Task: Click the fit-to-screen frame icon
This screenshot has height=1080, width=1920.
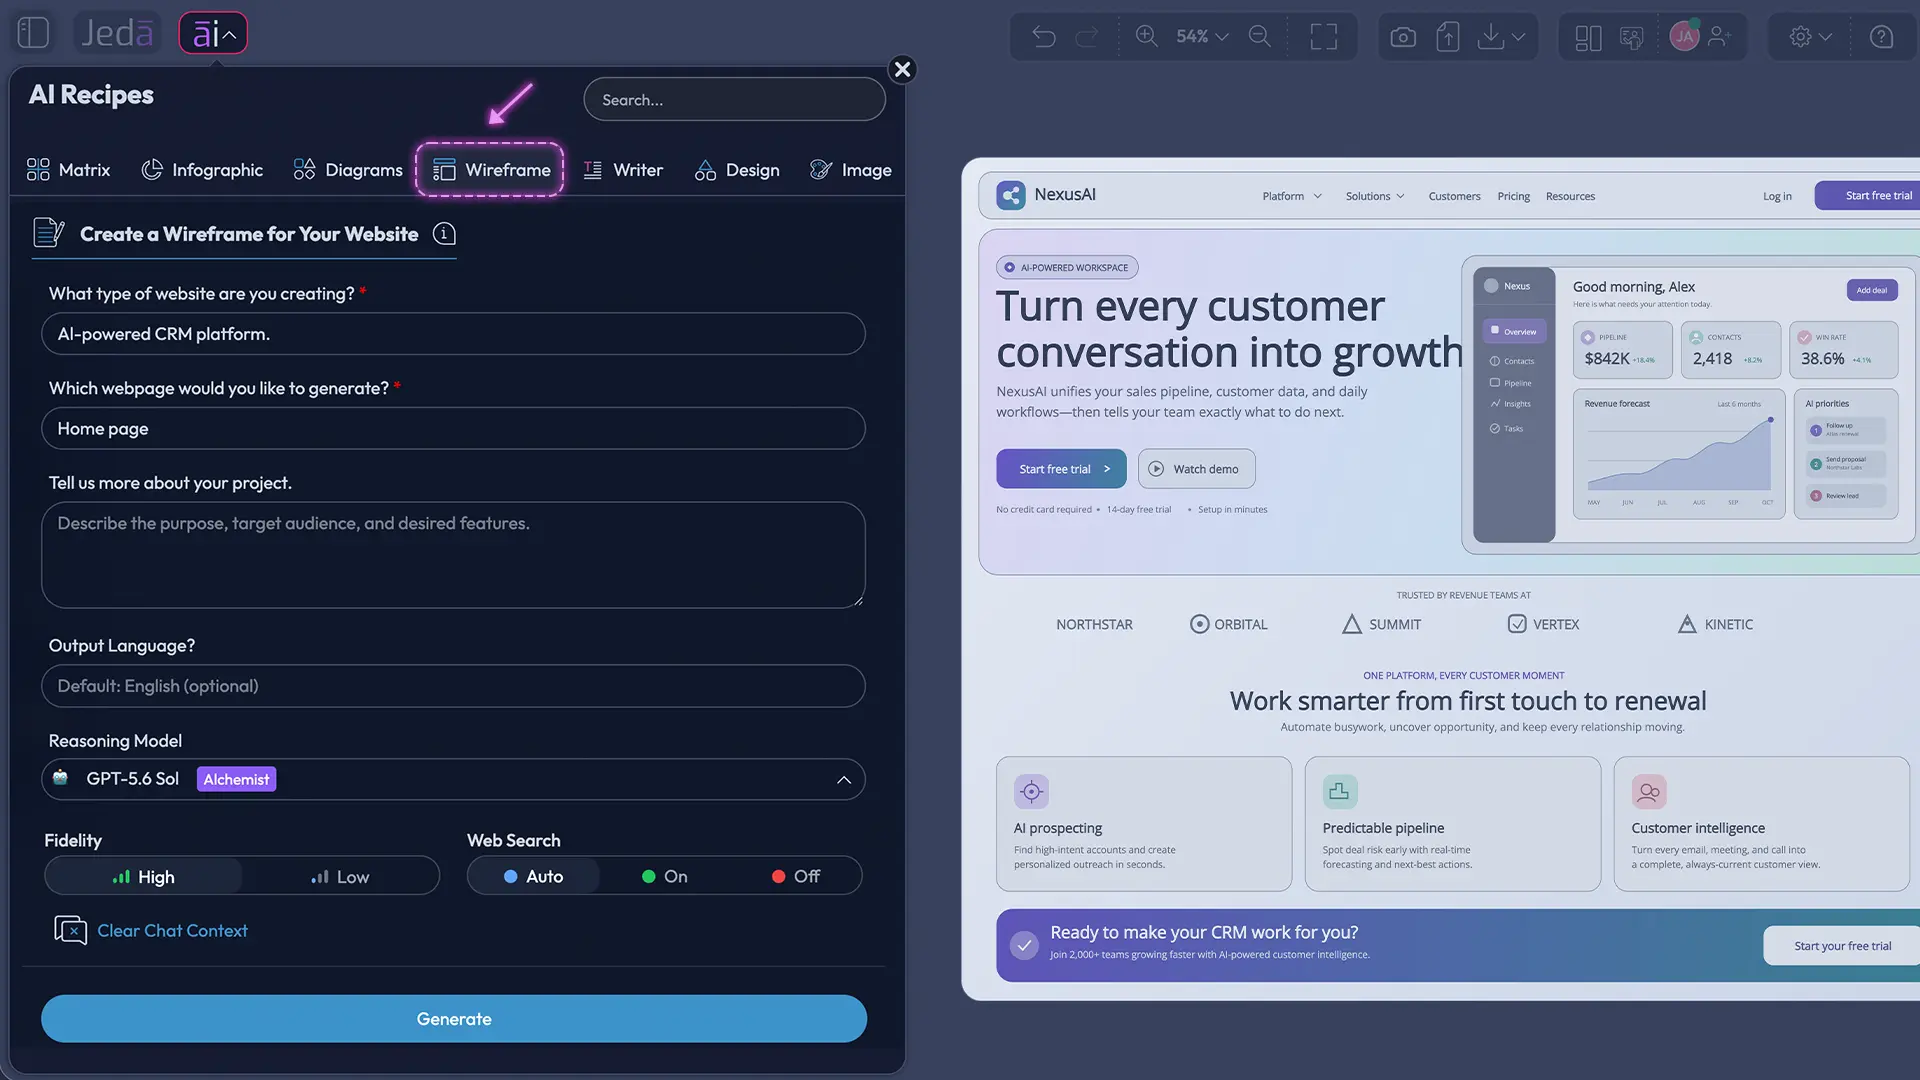Action: coord(1324,37)
